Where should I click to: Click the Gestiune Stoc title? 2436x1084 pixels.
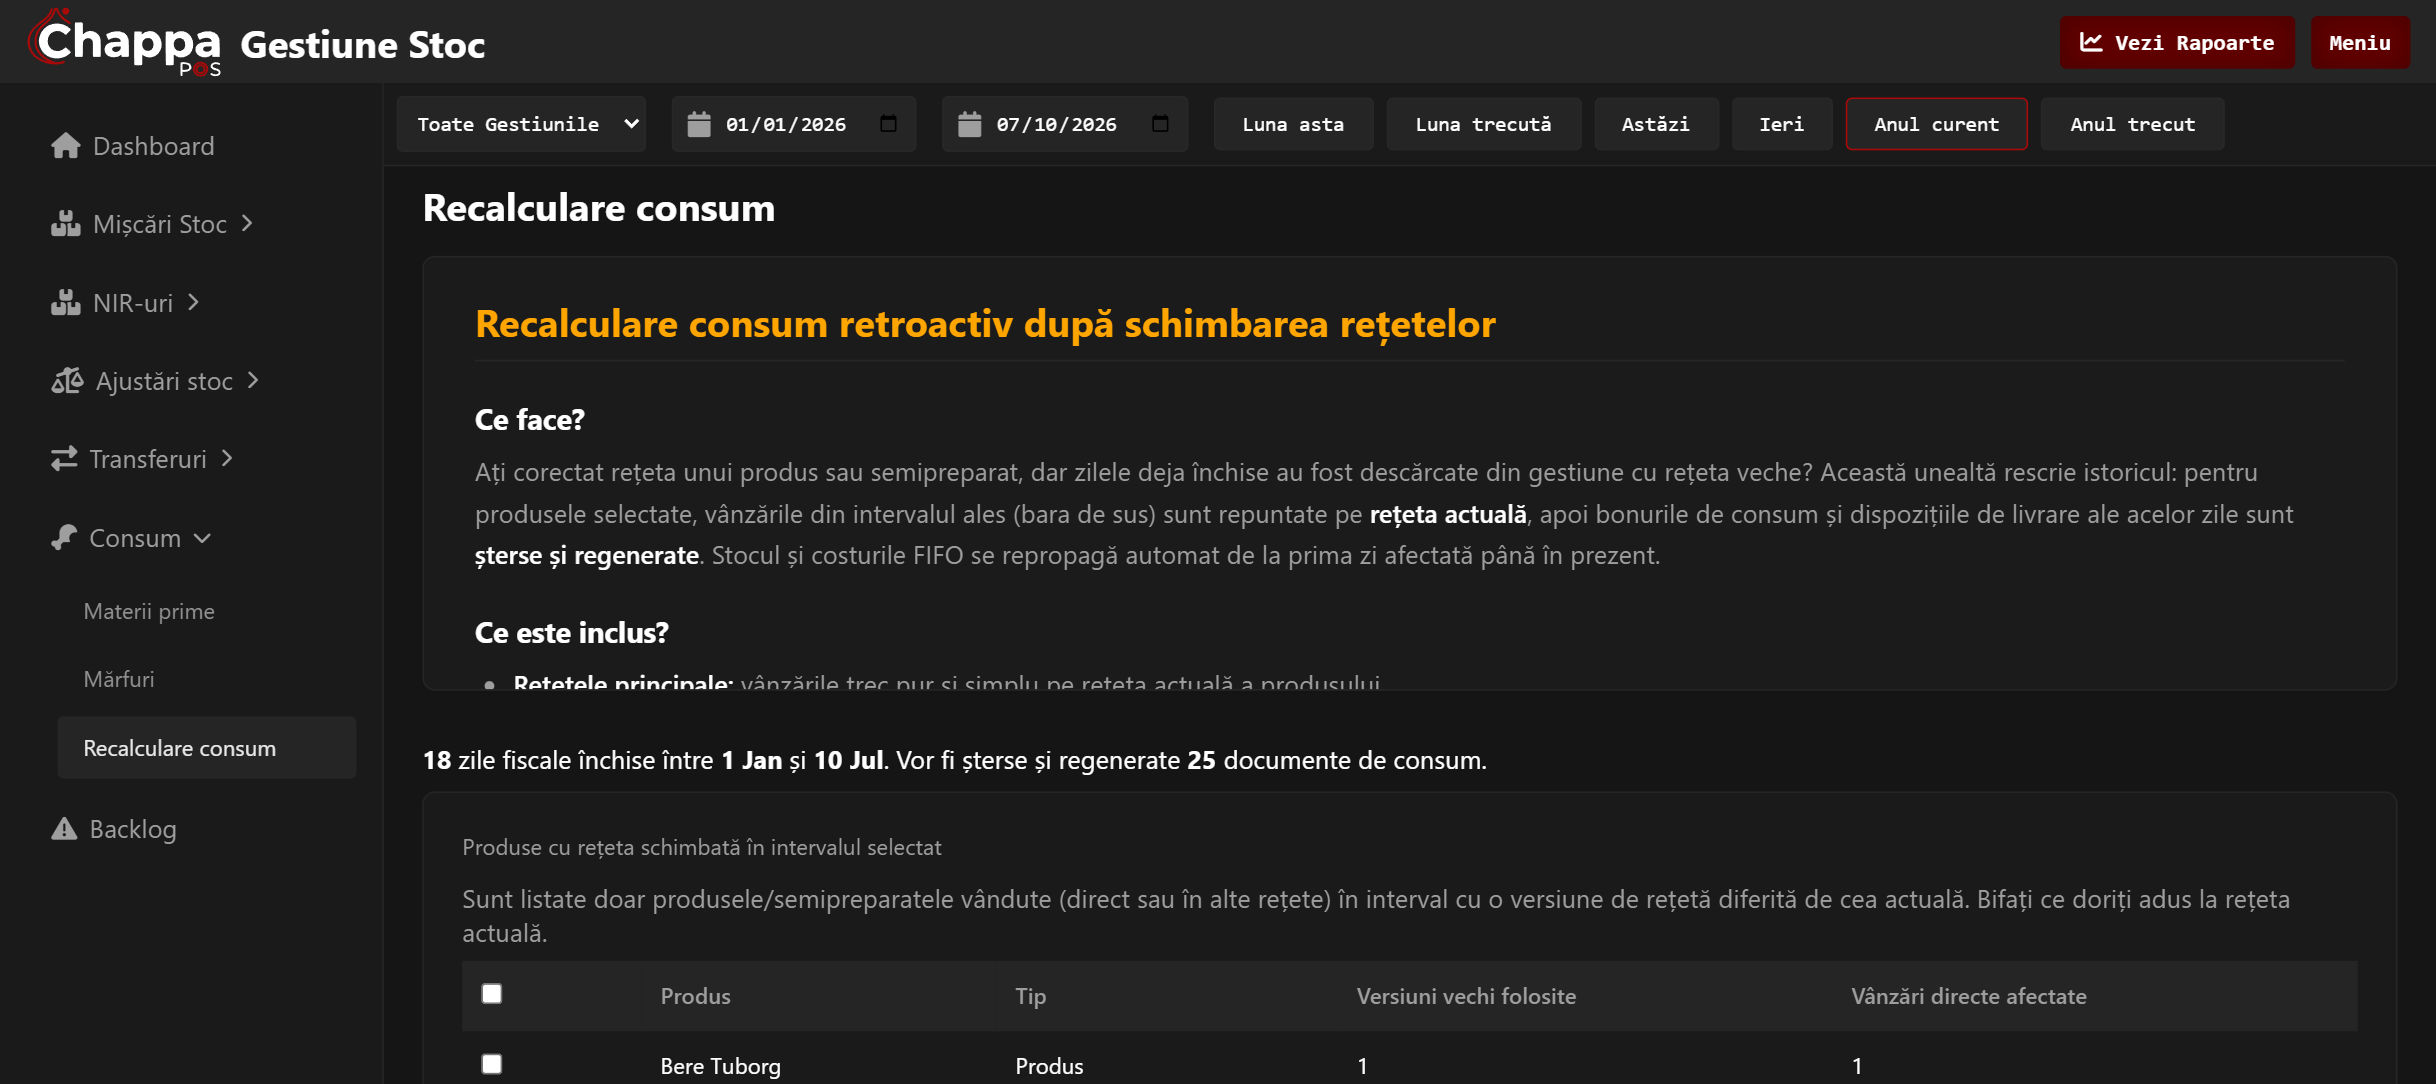click(363, 45)
